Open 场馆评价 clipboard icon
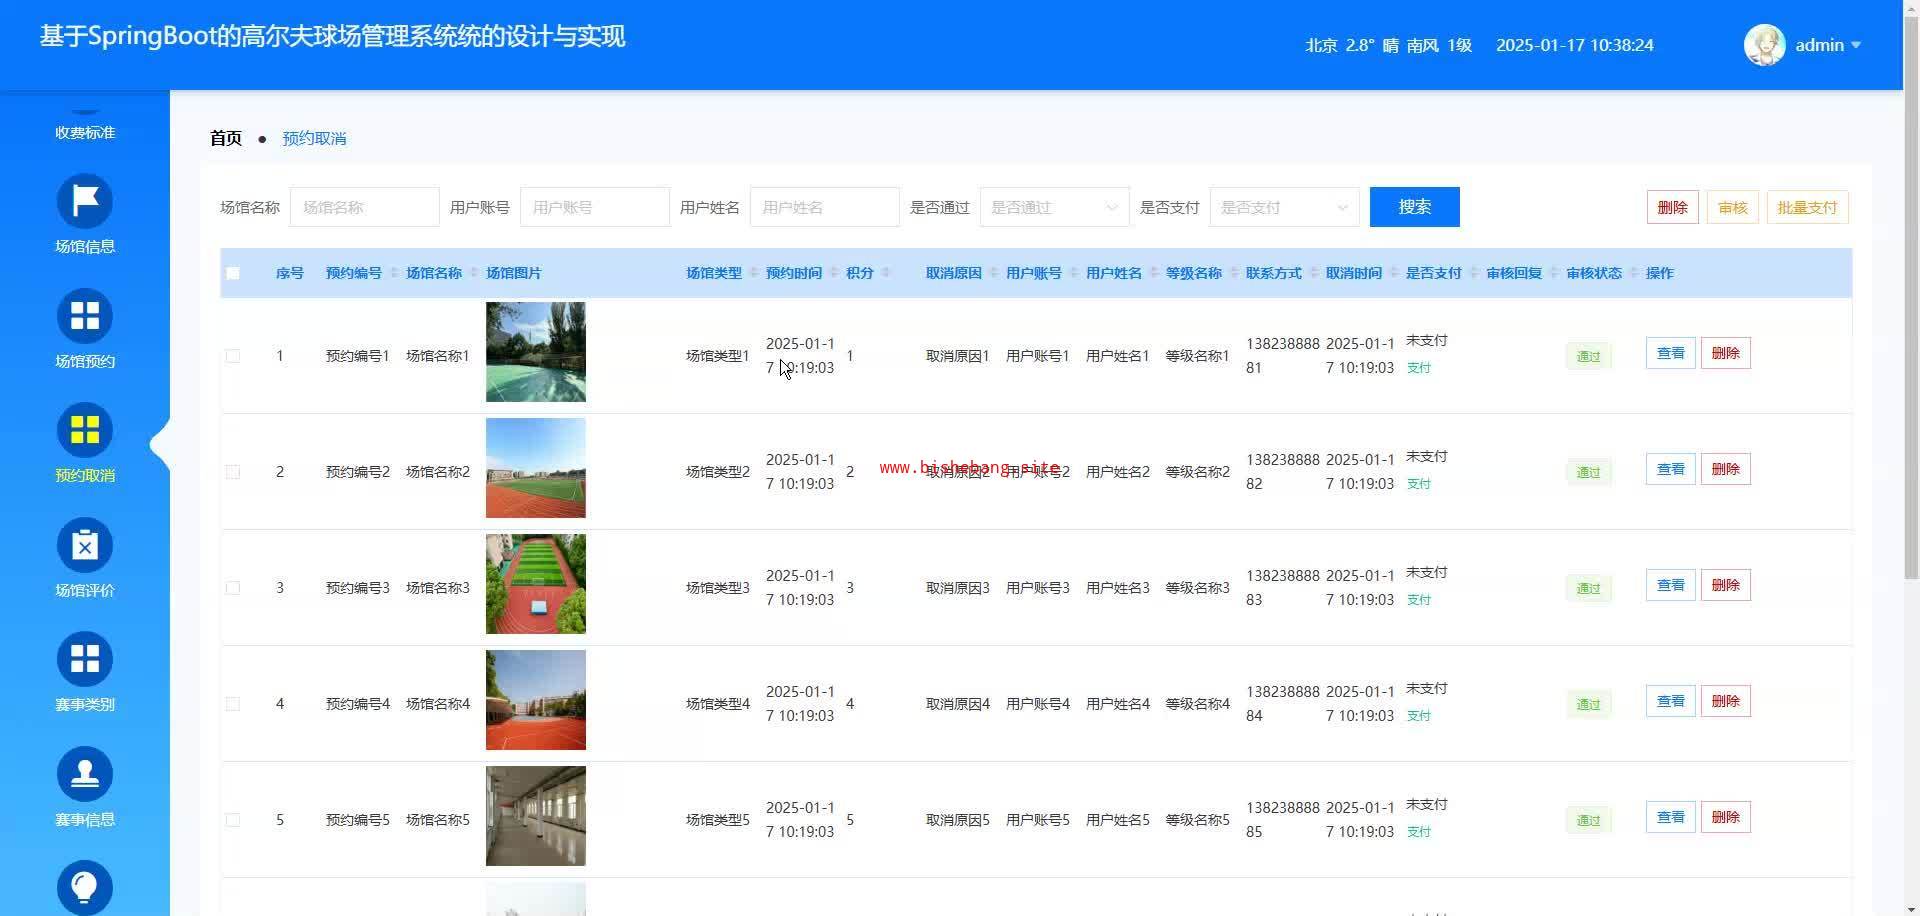 [85, 546]
